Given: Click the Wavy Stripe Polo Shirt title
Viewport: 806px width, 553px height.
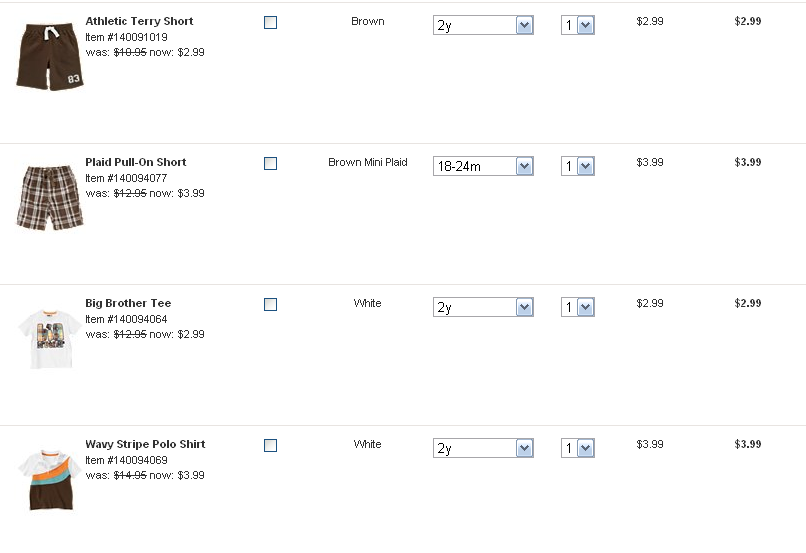Looking at the screenshot, I should [x=145, y=444].
